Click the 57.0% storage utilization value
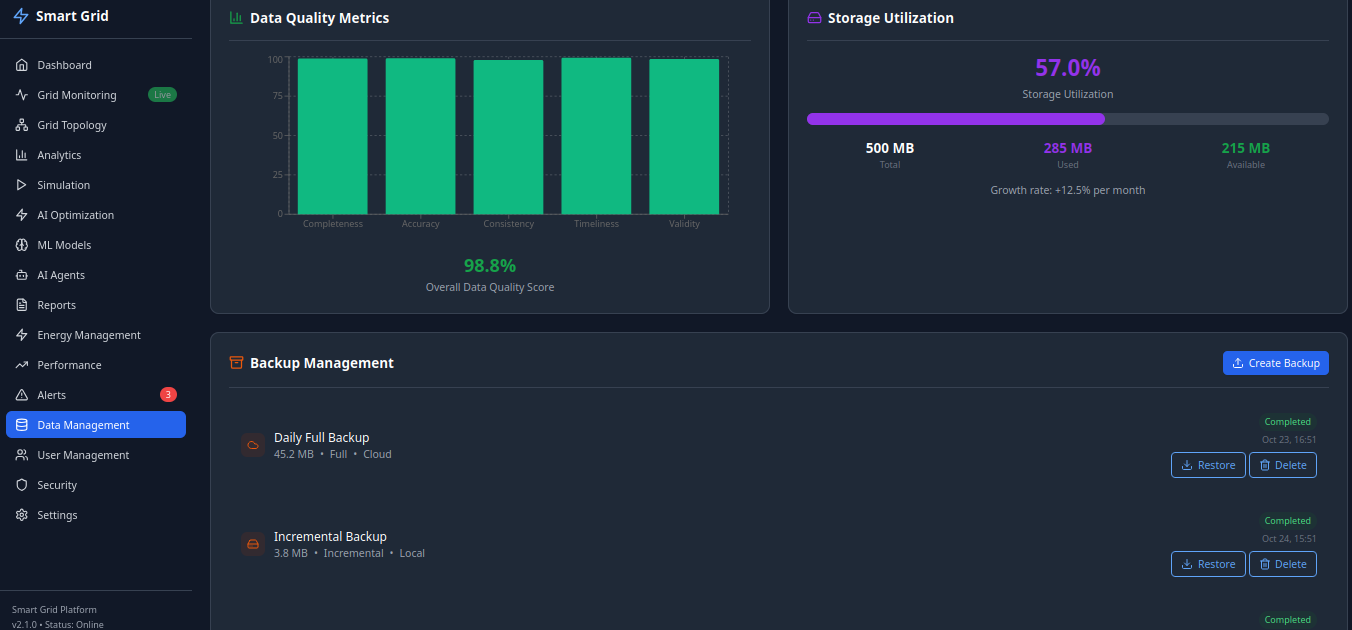This screenshot has width=1352, height=630. click(x=1068, y=68)
